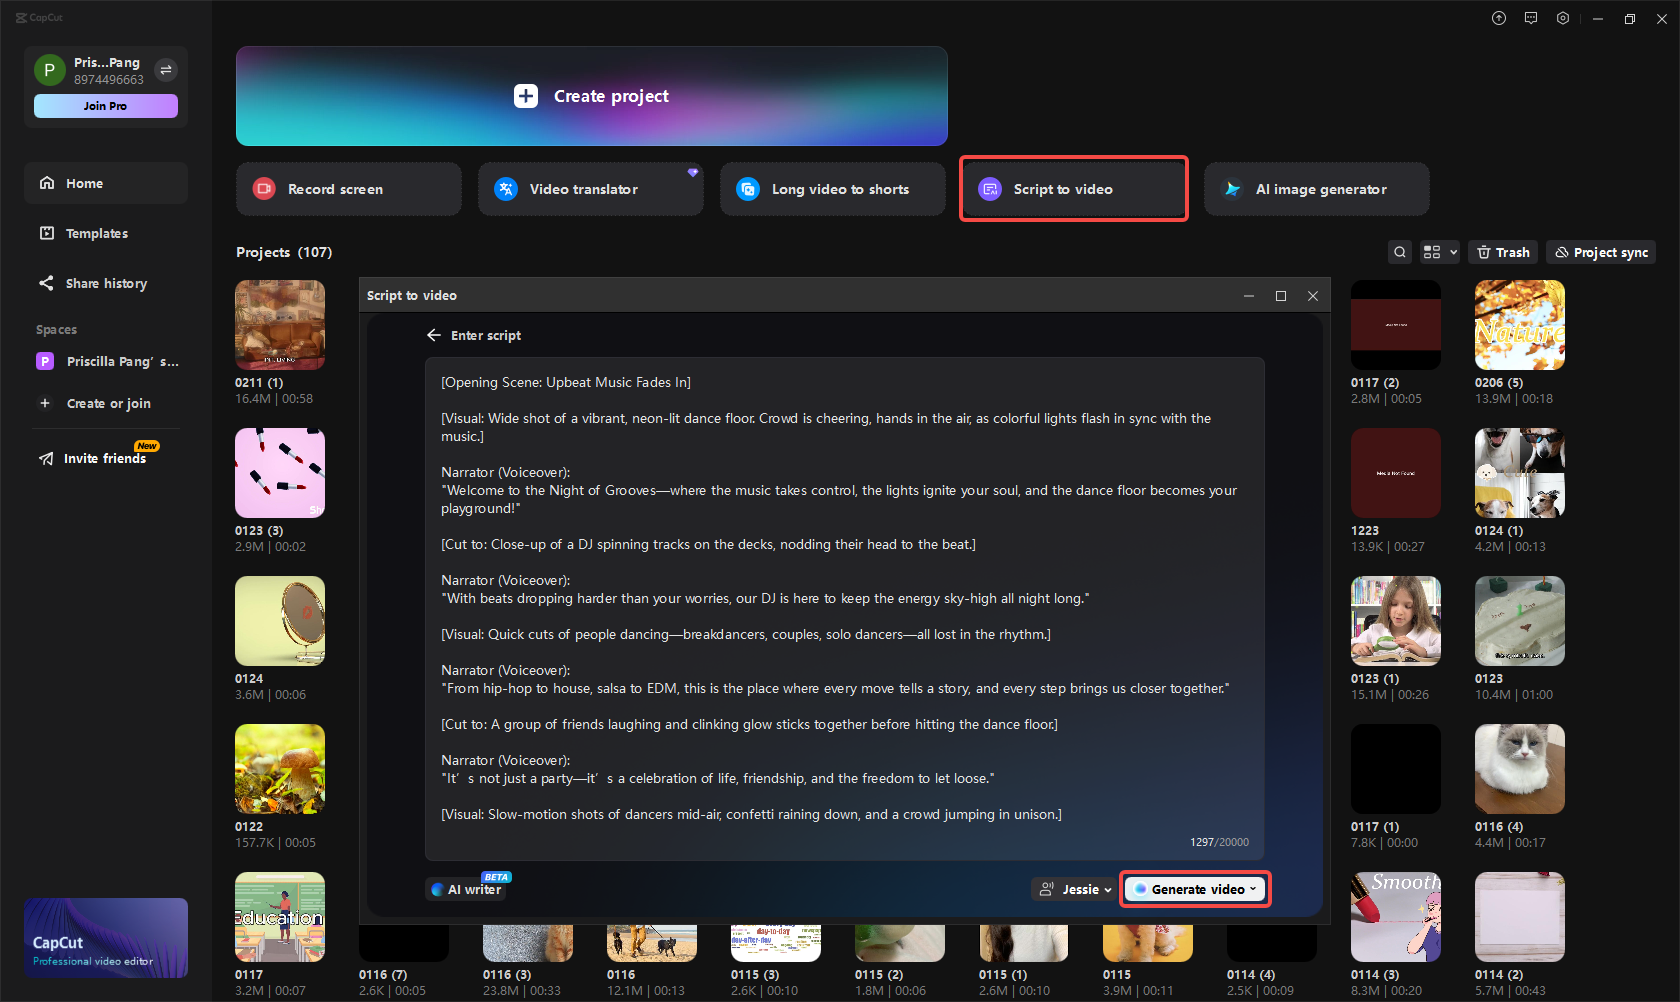Image resolution: width=1680 pixels, height=1002 pixels.
Task: Click the Generate video dropdown button
Action: [1196, 889]
